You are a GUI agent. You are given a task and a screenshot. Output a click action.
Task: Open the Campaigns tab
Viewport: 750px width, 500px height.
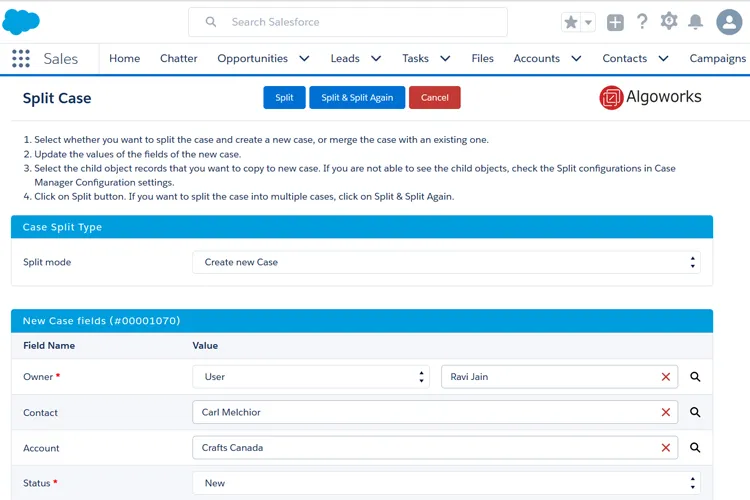(717, 58)
